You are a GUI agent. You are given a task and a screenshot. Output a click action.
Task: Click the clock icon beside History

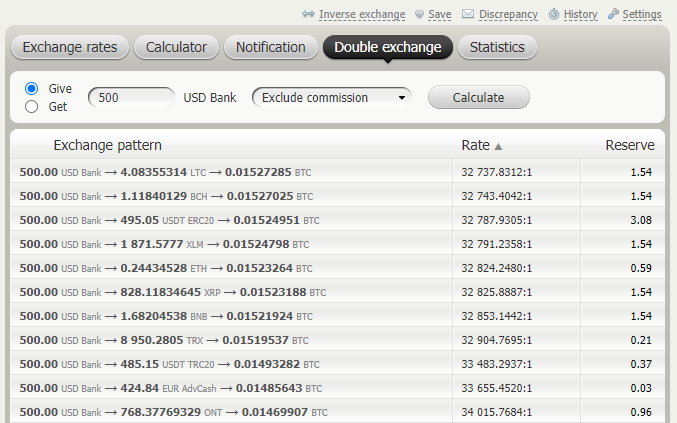coord(554,14)
